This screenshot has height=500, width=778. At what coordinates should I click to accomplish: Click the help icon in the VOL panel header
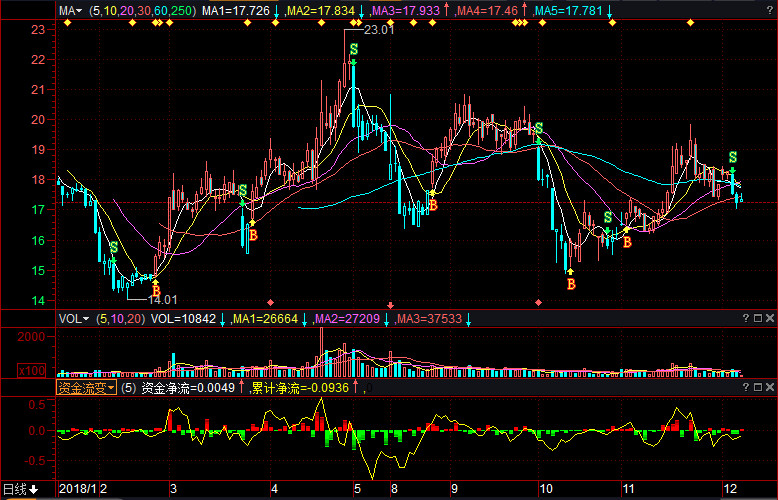(x=745, y=318)
